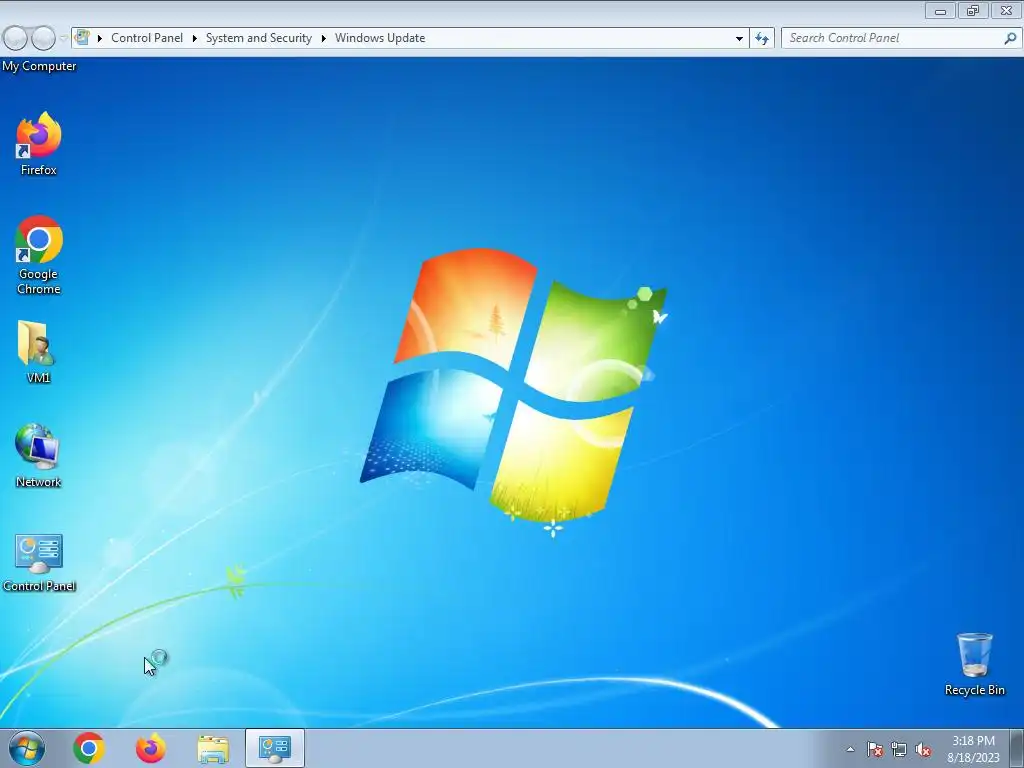1024x768 pixels.
Task: Select Windows Update breadcrumb
Action: [380, 38]
